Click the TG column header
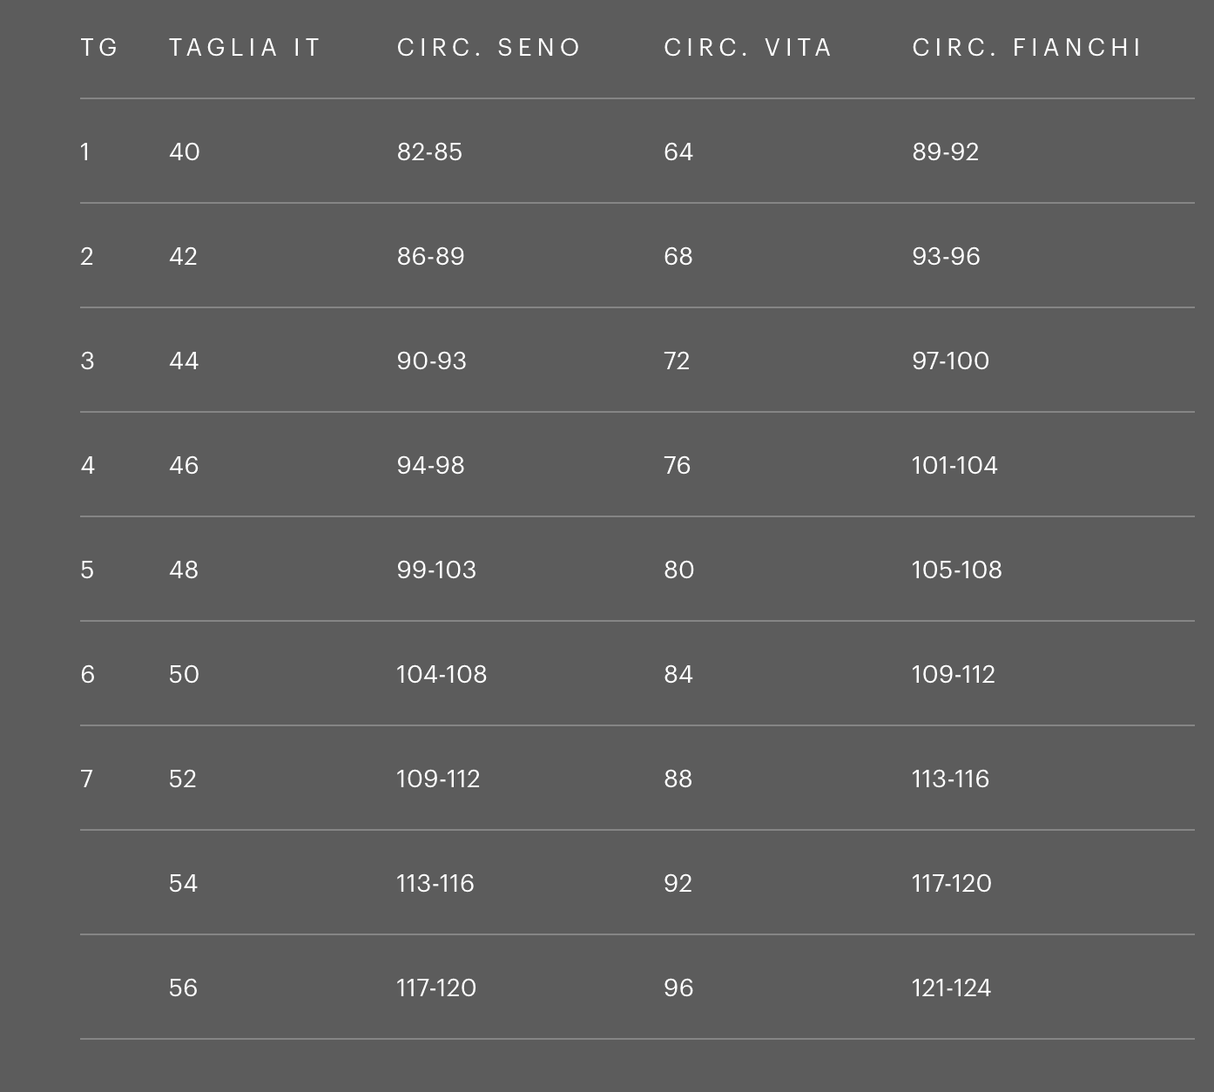 (99, 48)
